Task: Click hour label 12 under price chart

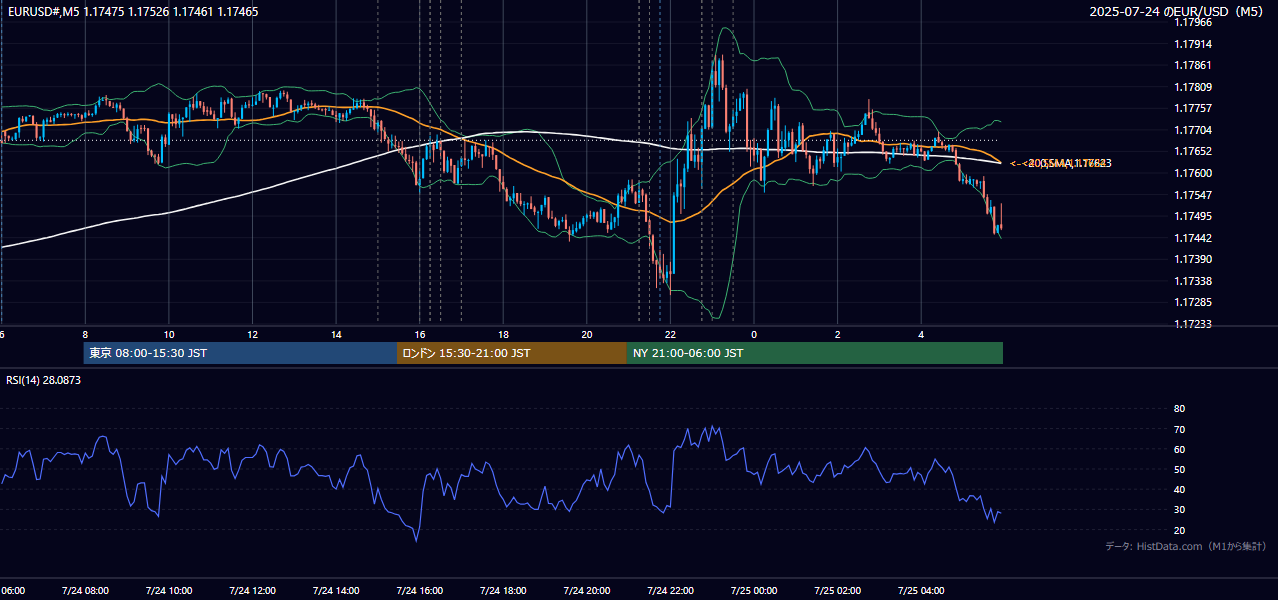Action: click(253, 334)
